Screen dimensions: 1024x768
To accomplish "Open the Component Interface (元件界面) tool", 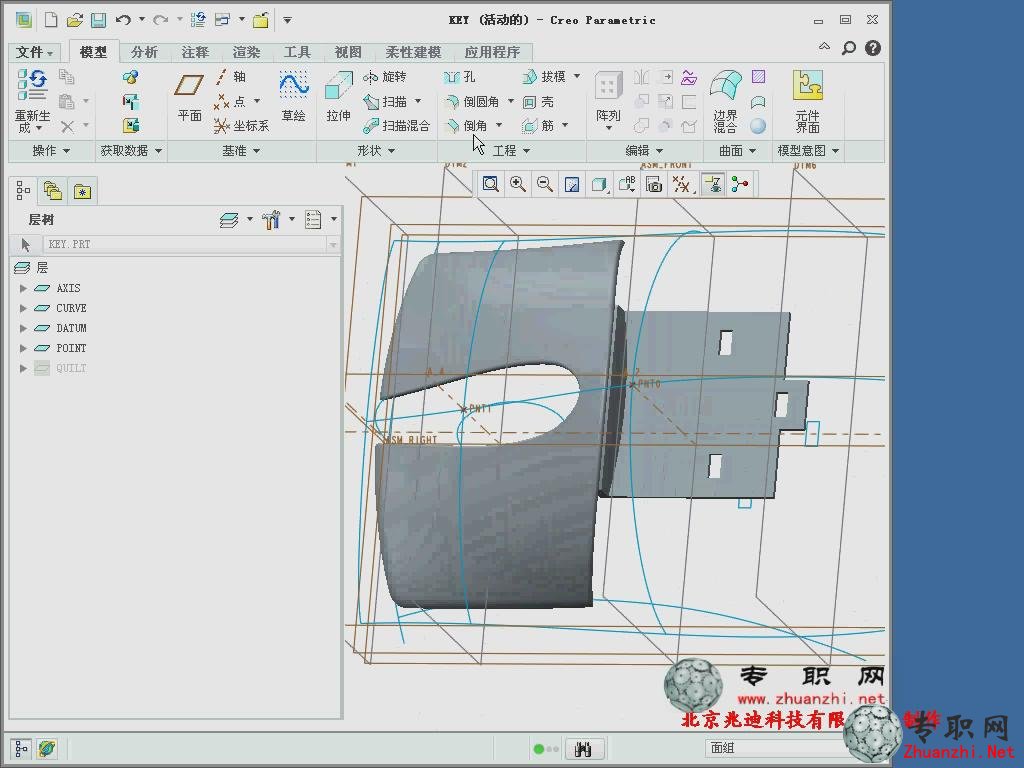I will (807, 101).
